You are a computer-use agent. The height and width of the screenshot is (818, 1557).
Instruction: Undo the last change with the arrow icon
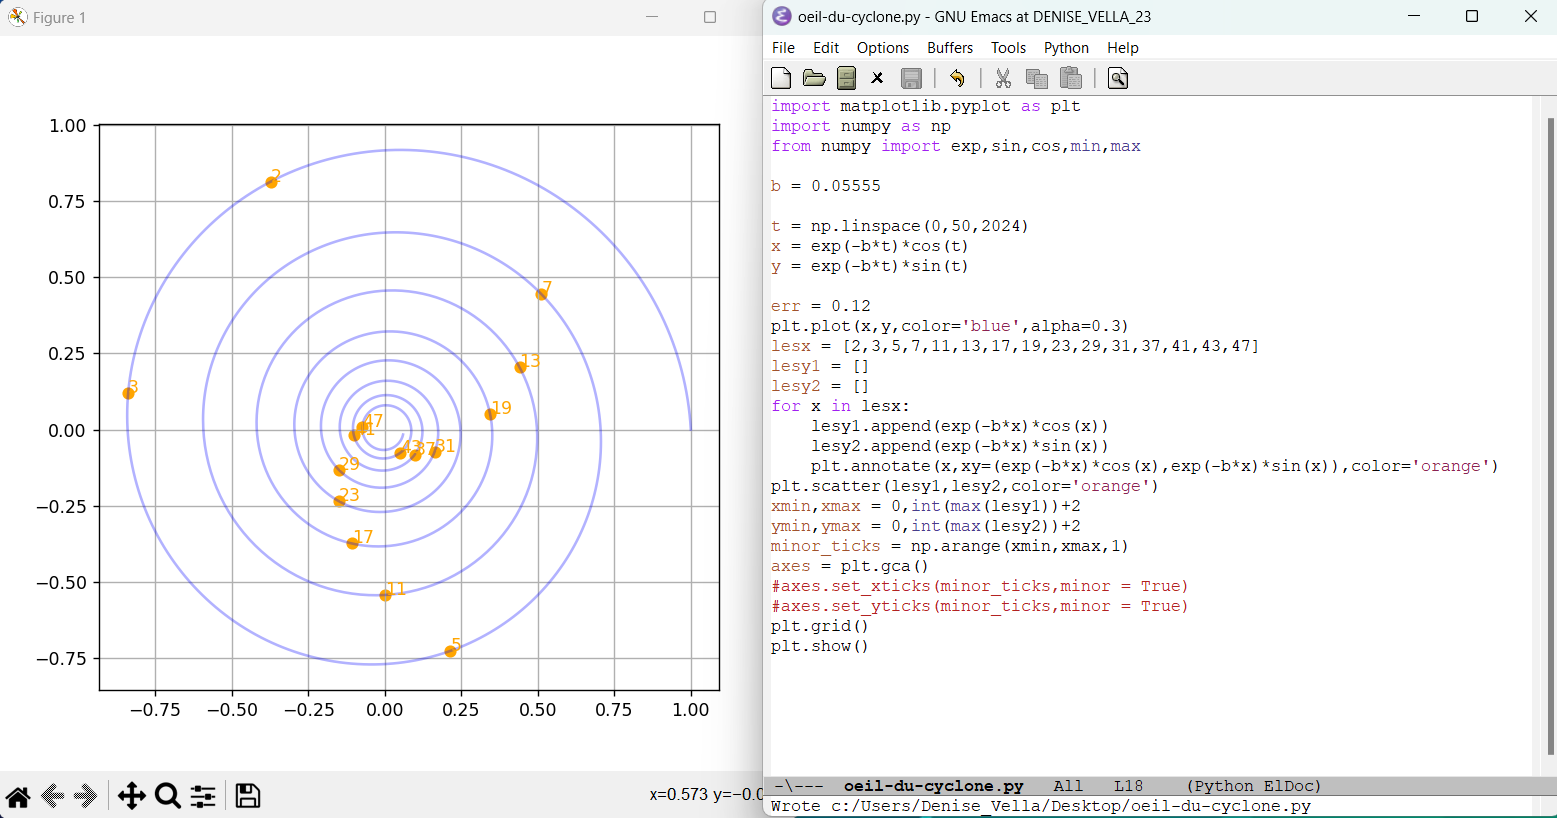coord(957,78)
